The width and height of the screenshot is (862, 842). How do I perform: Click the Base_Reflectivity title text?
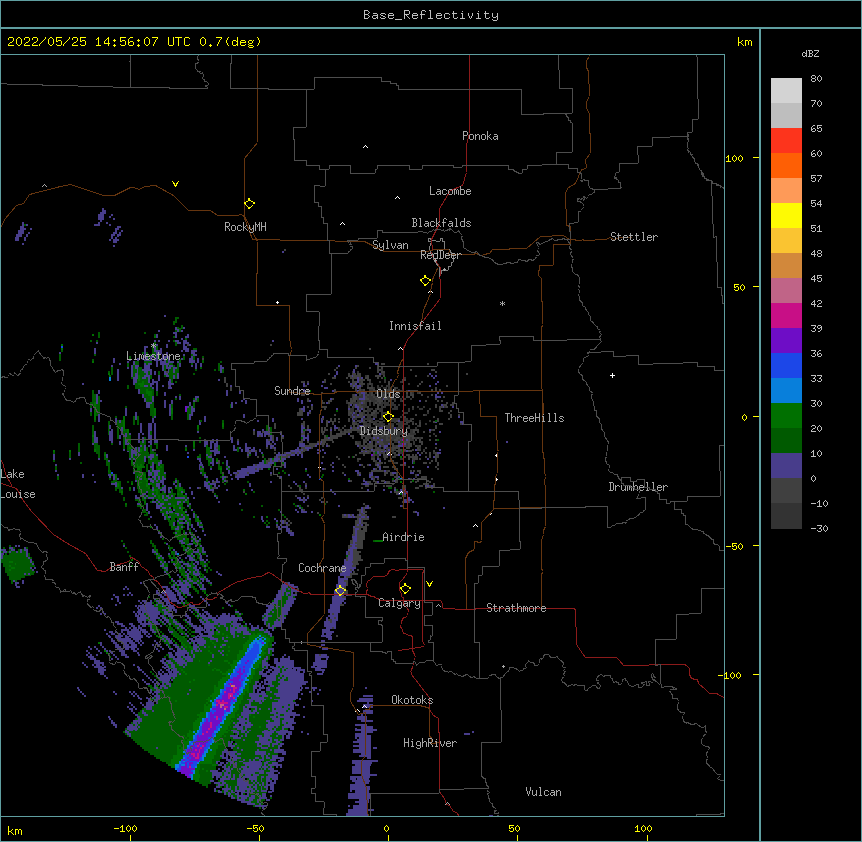pyautogui.click(x=431, y=15)
